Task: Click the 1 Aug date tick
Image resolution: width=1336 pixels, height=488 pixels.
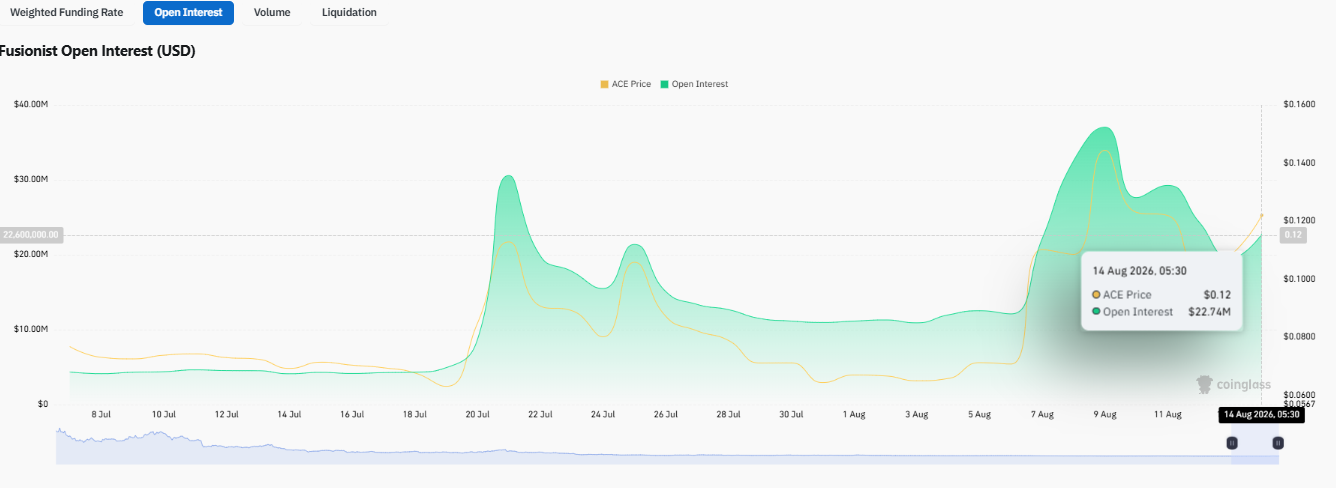Action: tap(854, 414)
